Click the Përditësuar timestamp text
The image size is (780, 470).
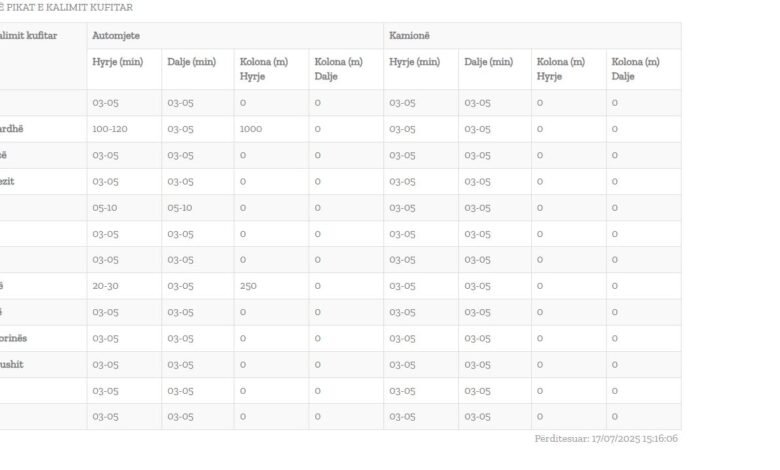[606, 439]
